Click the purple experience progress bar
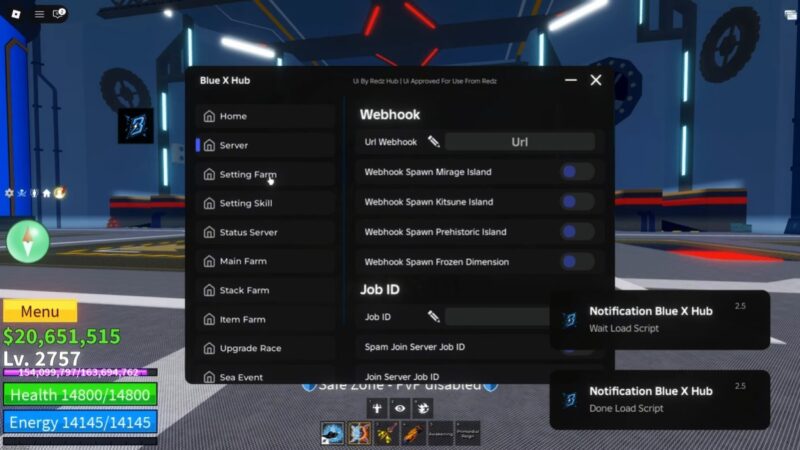 point(80,372)
